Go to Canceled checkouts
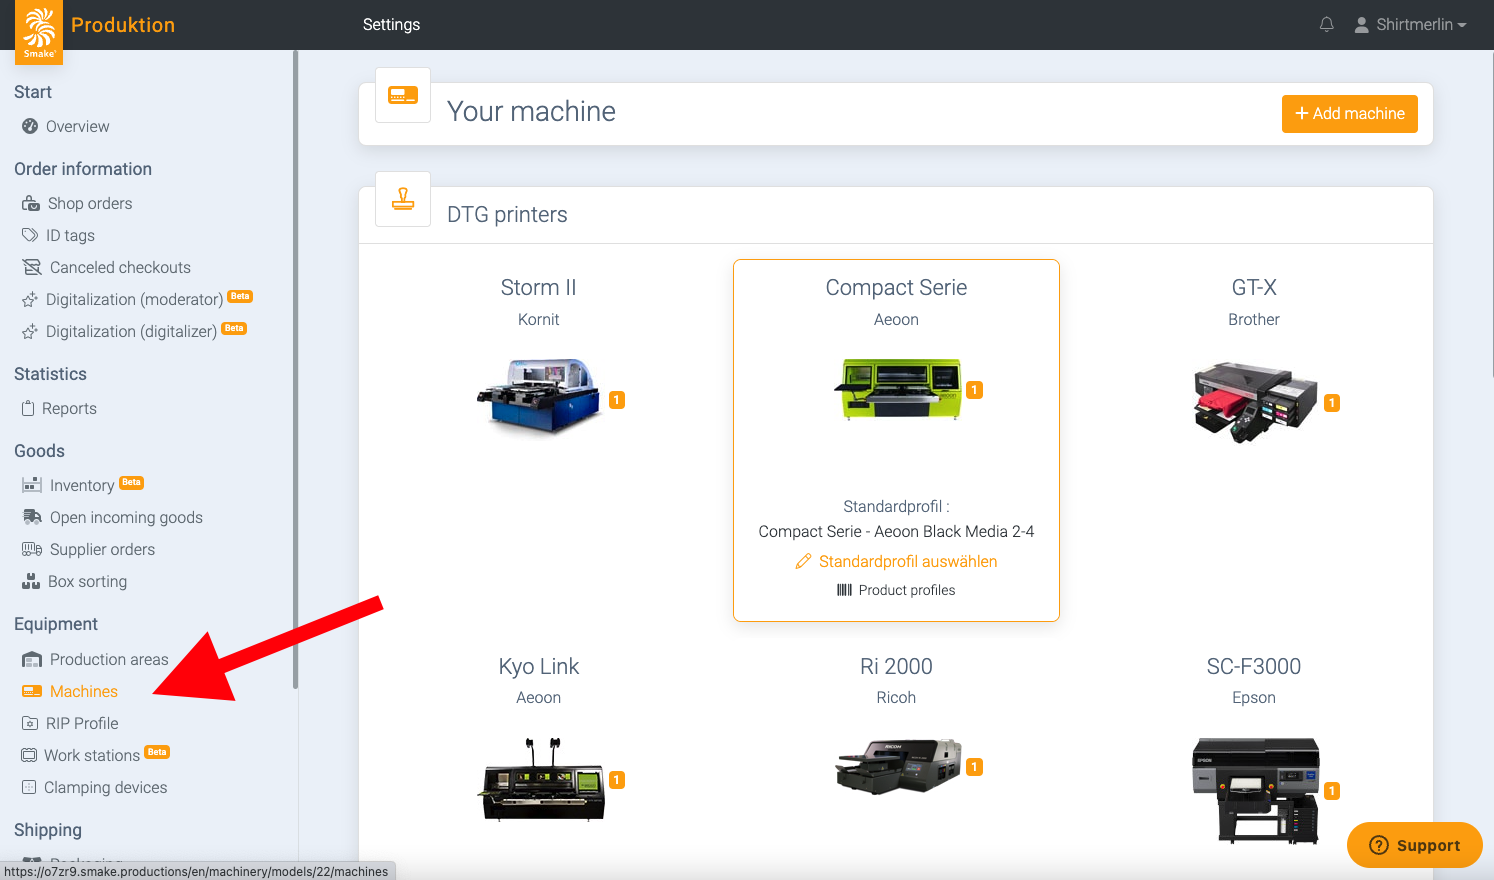The width and height of the screenshot is (1494, 880). tap(120, 267)
